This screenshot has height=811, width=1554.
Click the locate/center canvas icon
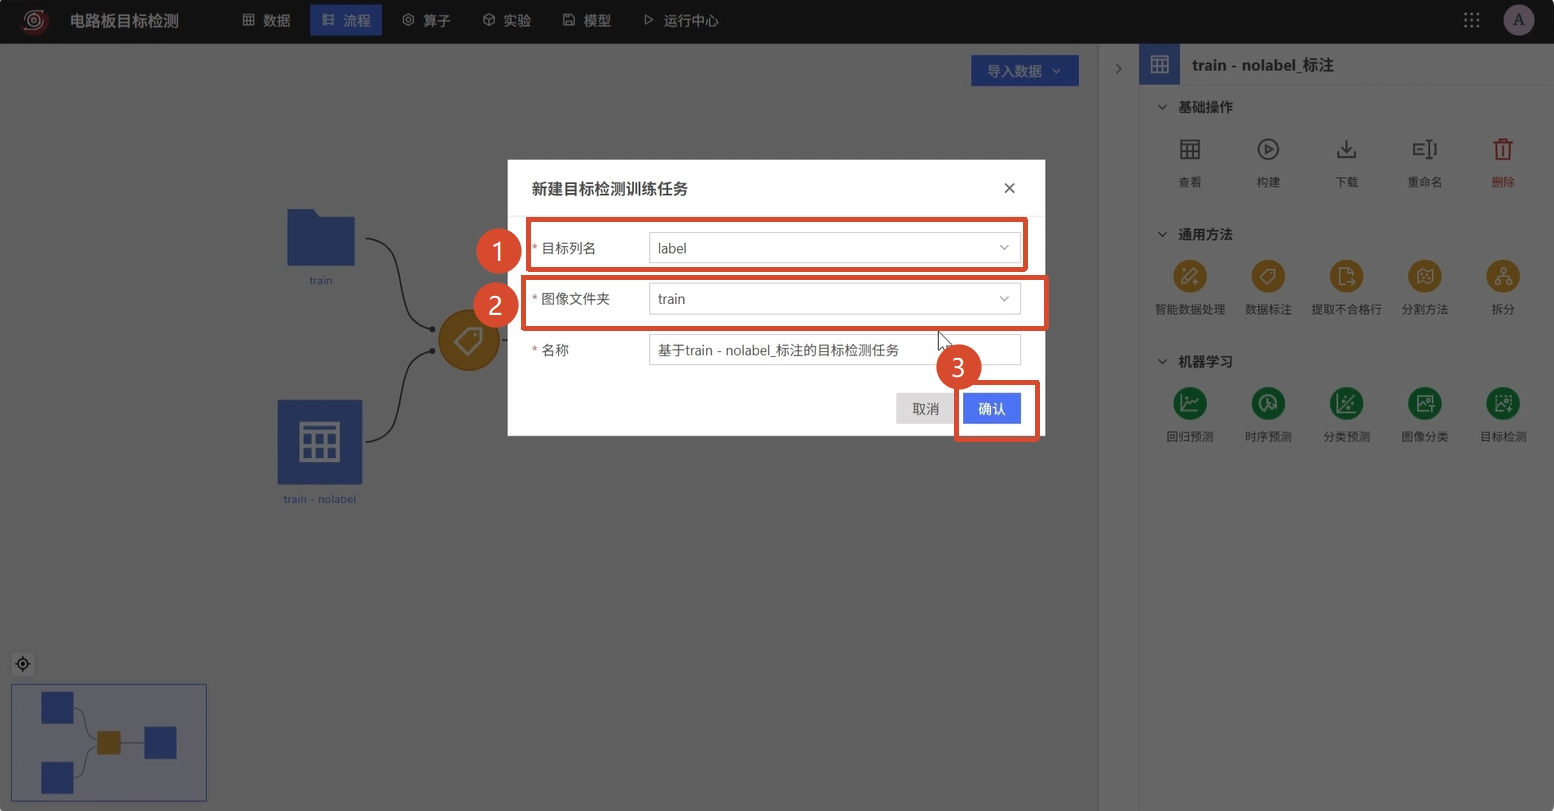tap(23, 664)
